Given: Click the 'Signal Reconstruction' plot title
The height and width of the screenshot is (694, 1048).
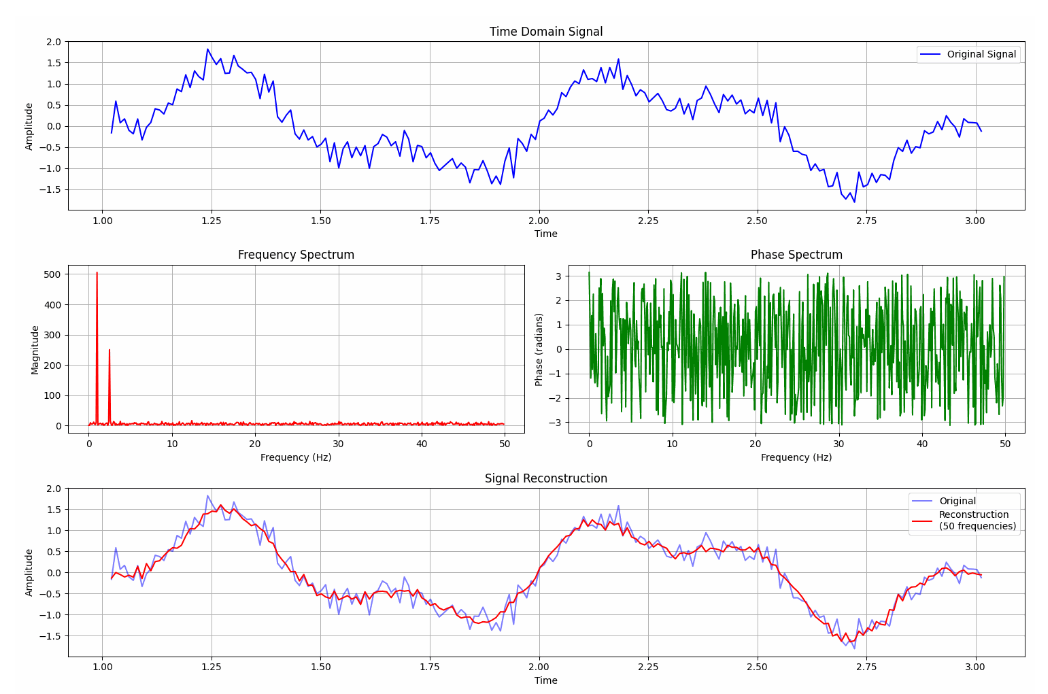Looking at the screenshot, I should 545,478.
